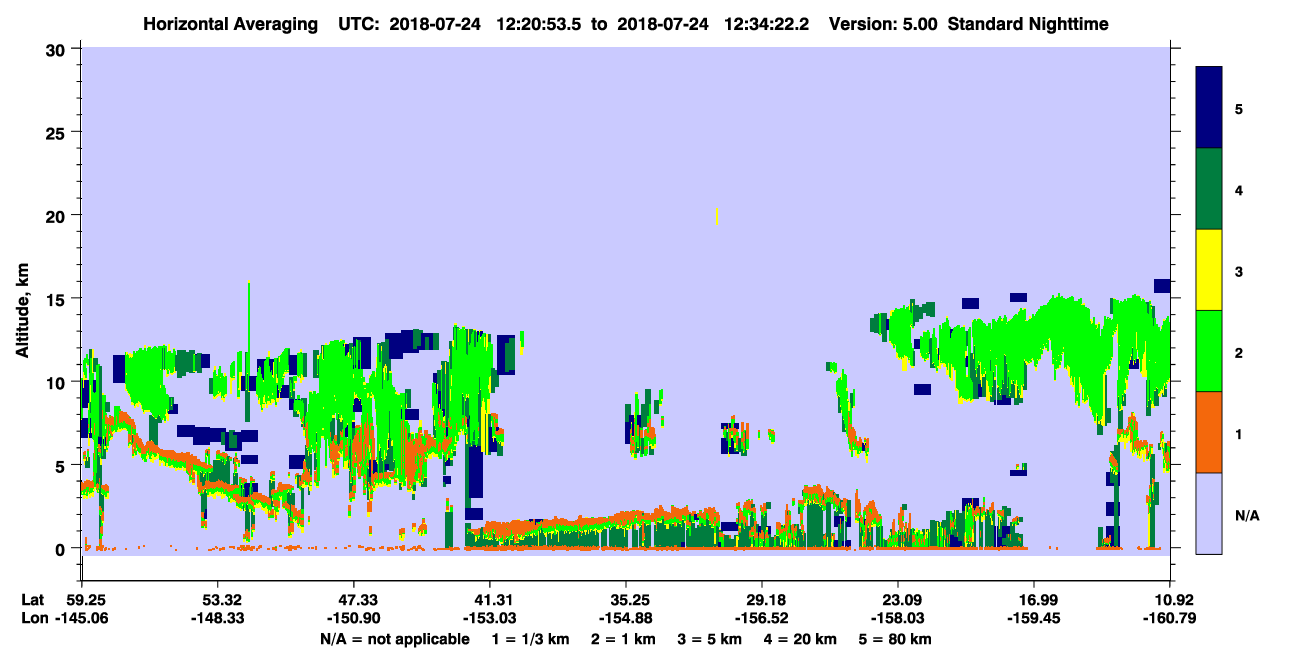Click the '2 = 1 km' legend note
The width and height of the screenshot is (1300, 667).
tap(623, 639)
